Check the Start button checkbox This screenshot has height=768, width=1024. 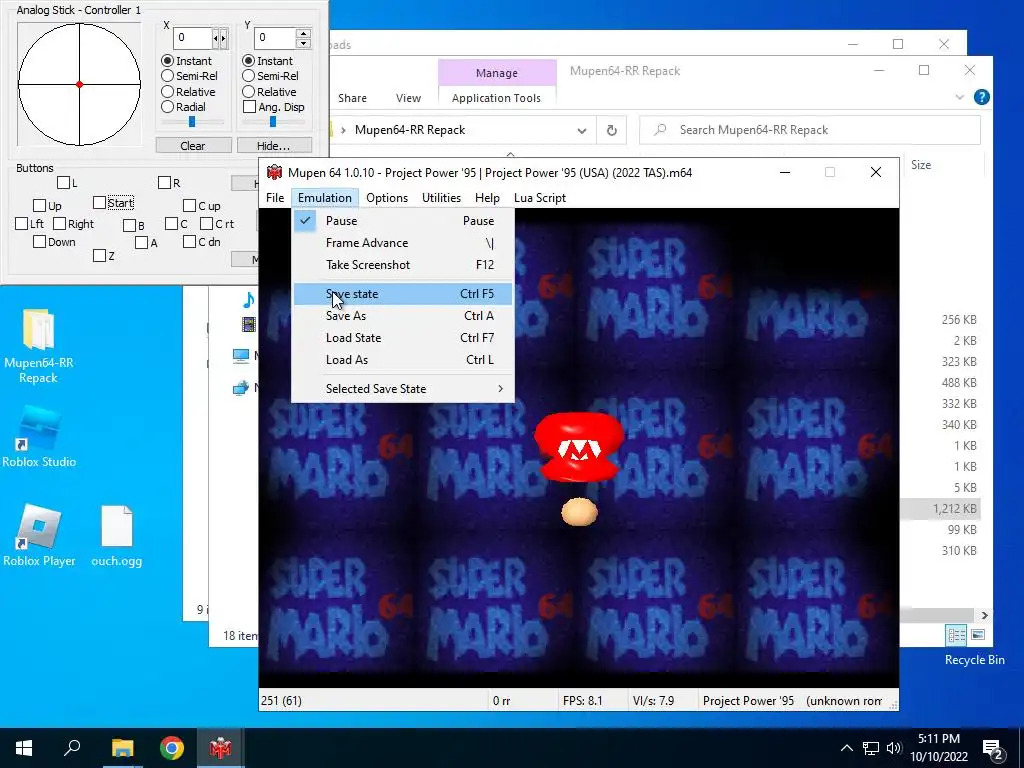[99, 202]
